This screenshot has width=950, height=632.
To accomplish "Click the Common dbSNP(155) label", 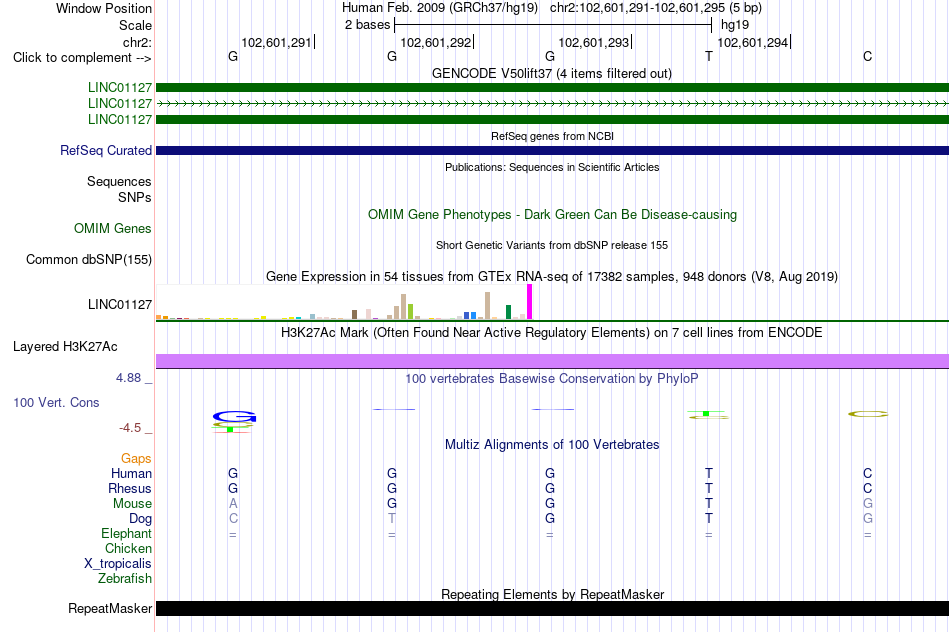I will pos(89,259).
